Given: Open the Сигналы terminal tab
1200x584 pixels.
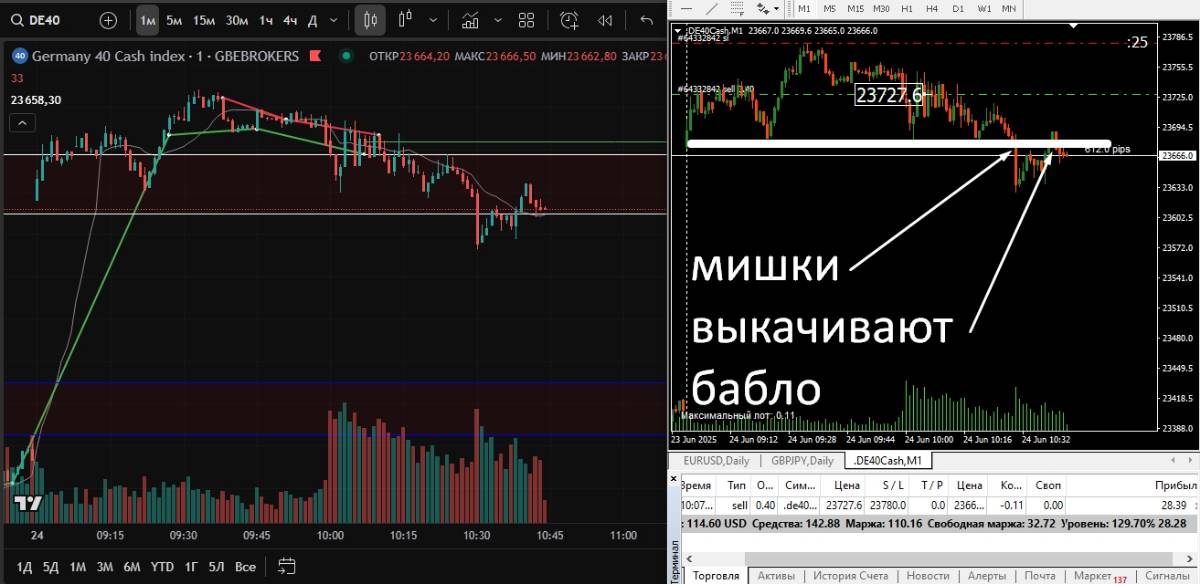Looking at the screenshot, I should (1166, 576).
